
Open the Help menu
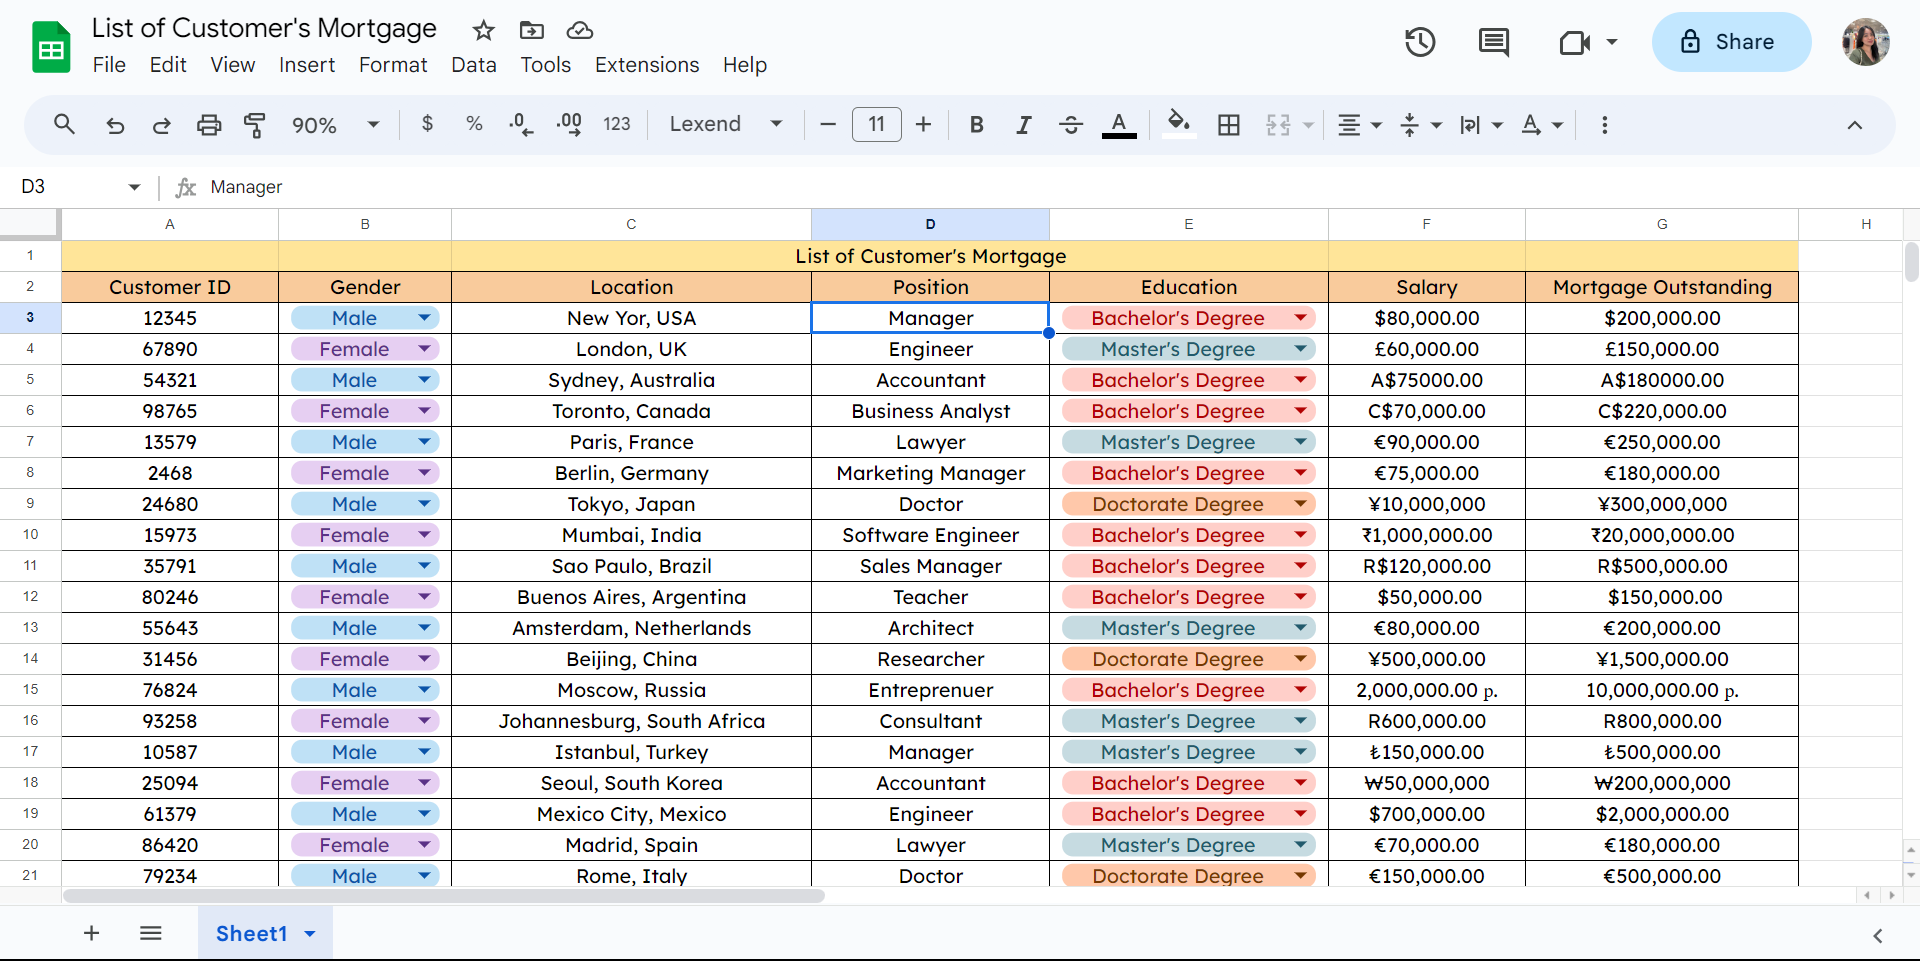click(x=745, y=65)
